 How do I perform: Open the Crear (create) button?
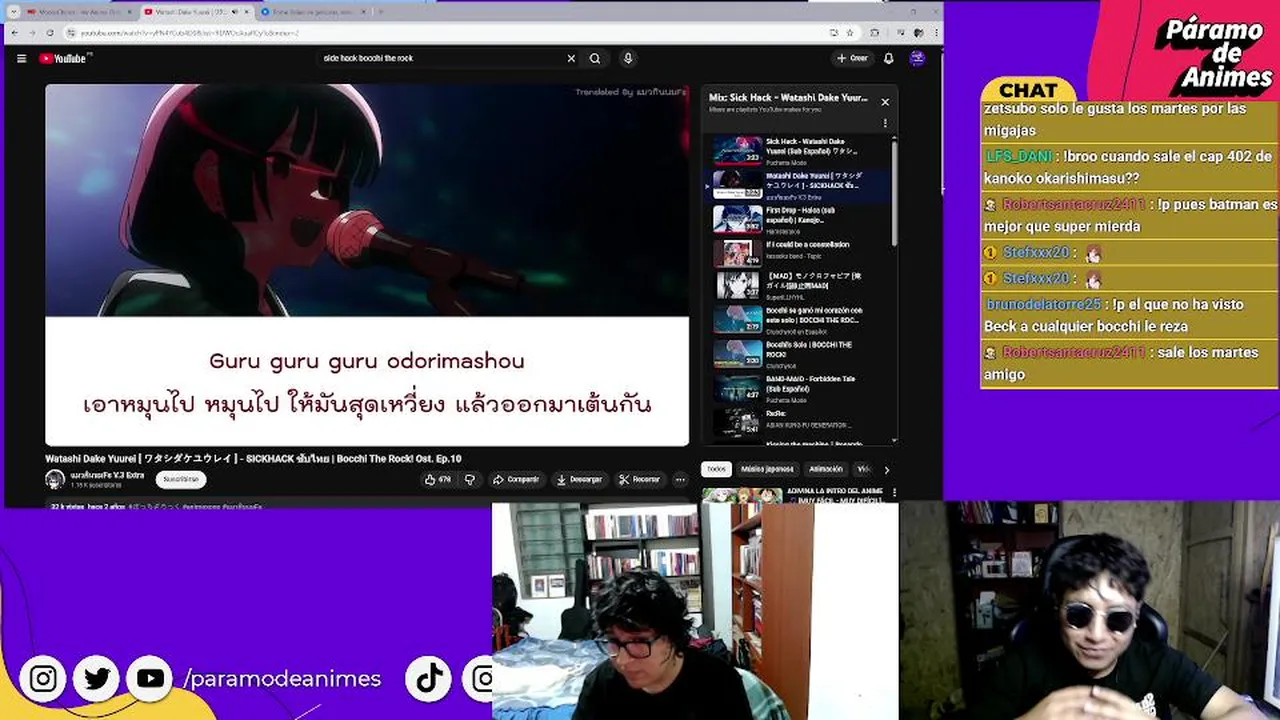tap(852, 58)
